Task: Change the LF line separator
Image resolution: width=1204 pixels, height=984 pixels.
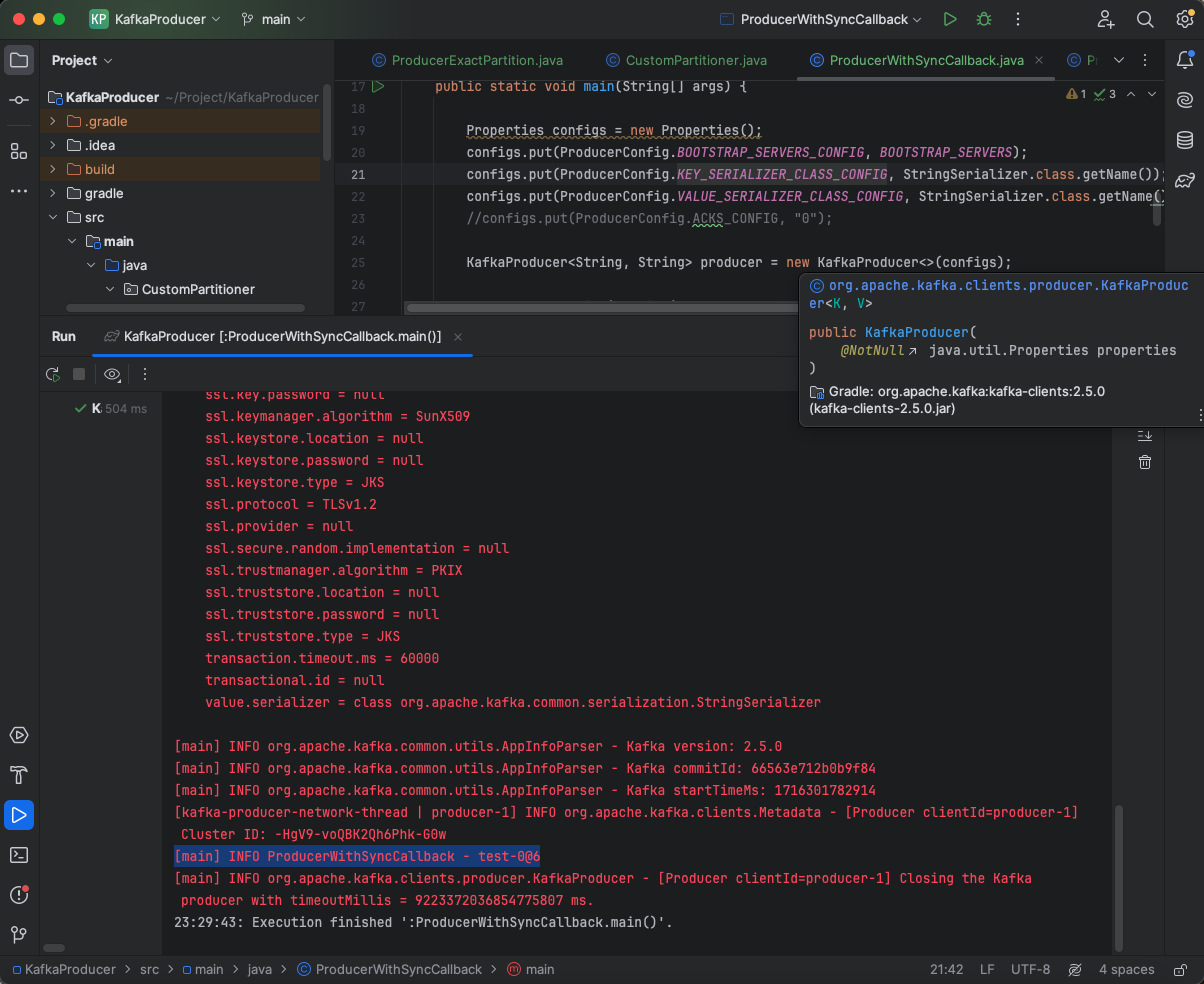Action: (x=987, y=969)
